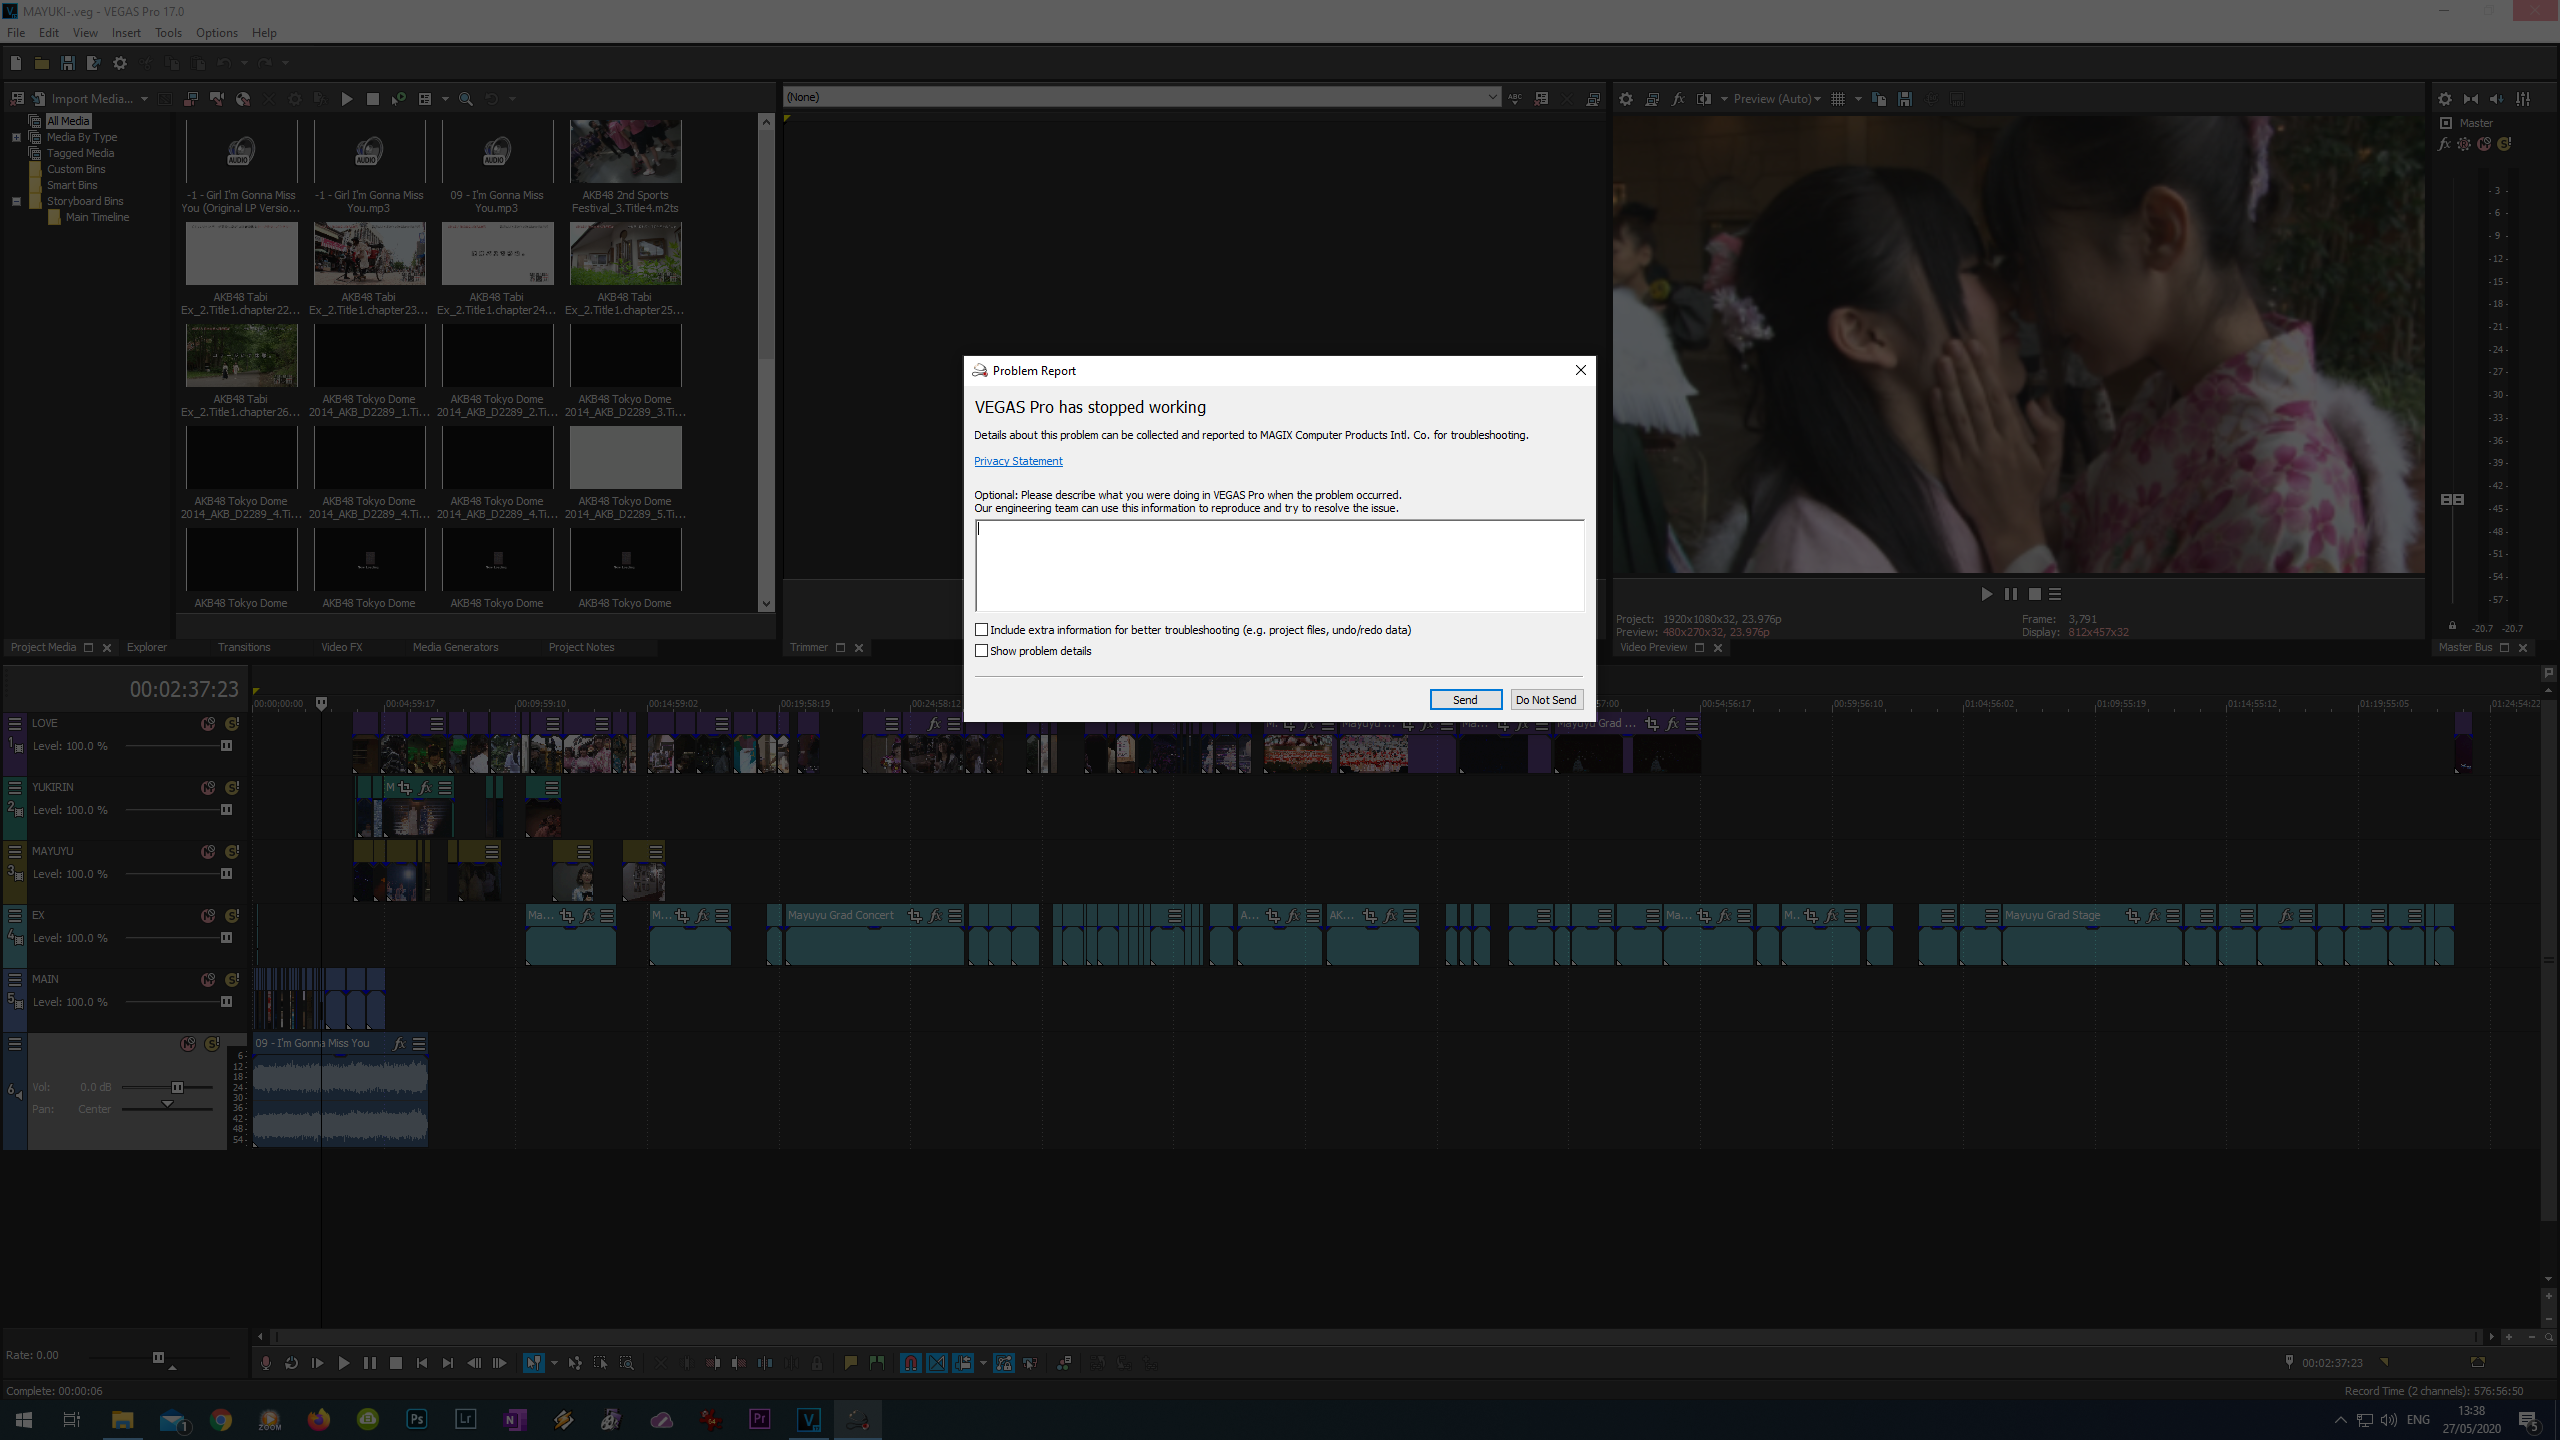Click the Record microphone icon in transport
Image resolution: width=2560 pixels, height=1440 pixels.
tap(265, 1363)
